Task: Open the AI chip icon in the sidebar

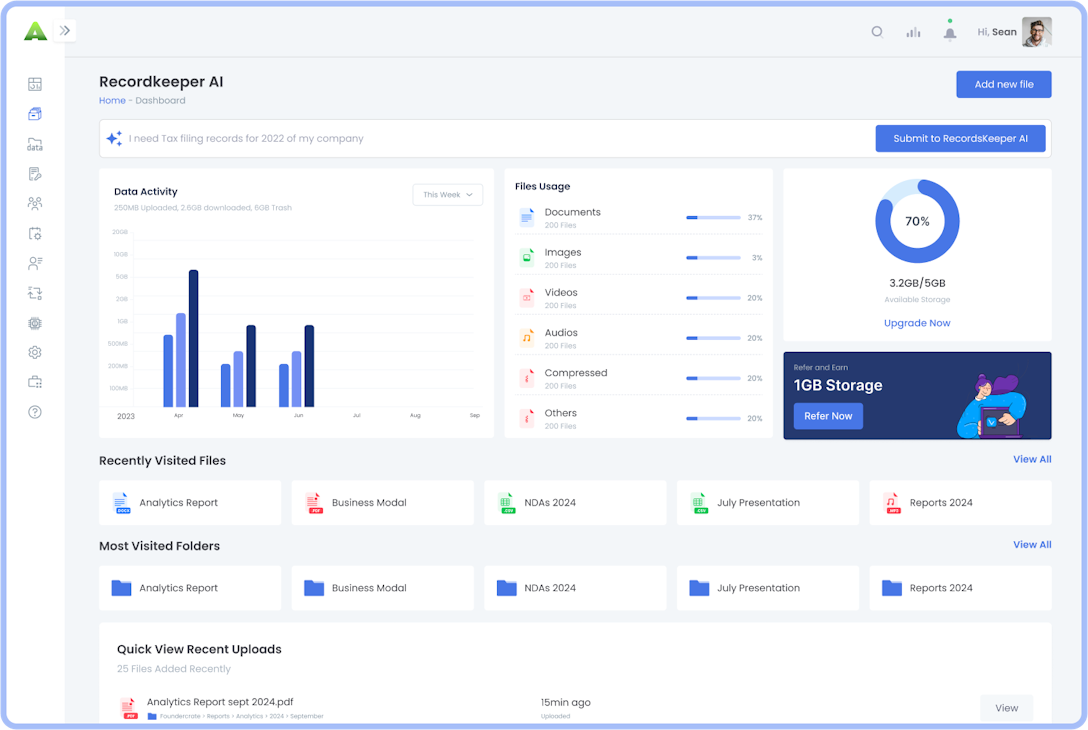Action: coord(35,323)
